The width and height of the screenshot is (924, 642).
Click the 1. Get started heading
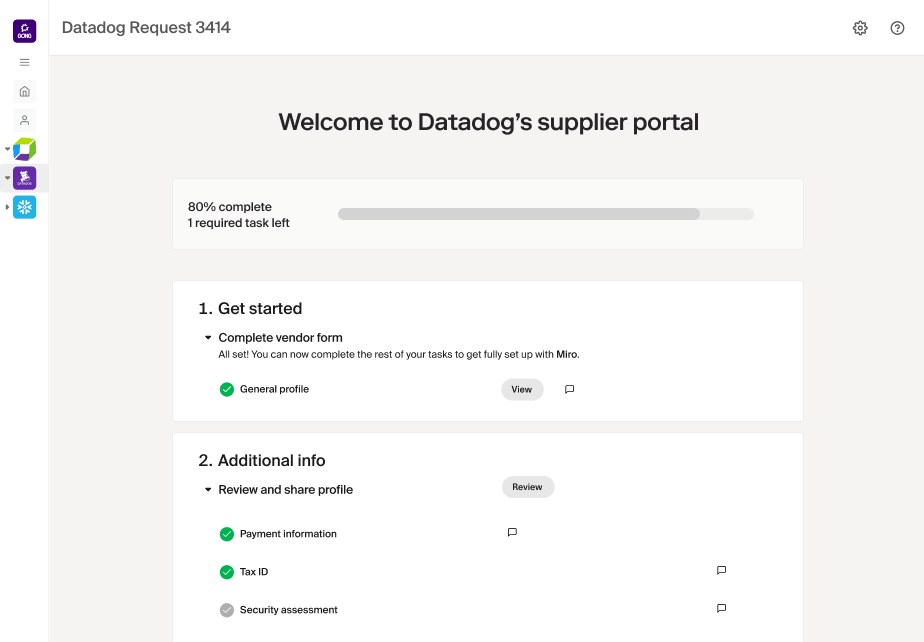point(250,308)
